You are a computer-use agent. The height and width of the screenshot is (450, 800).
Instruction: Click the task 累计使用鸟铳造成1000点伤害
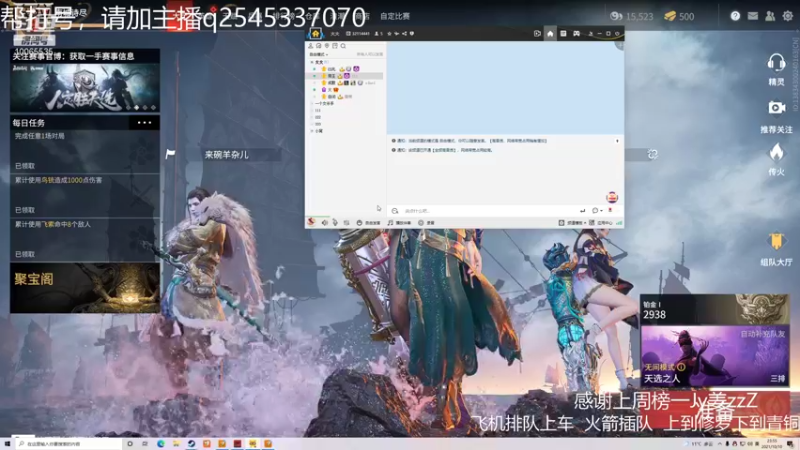pos(85,195)
